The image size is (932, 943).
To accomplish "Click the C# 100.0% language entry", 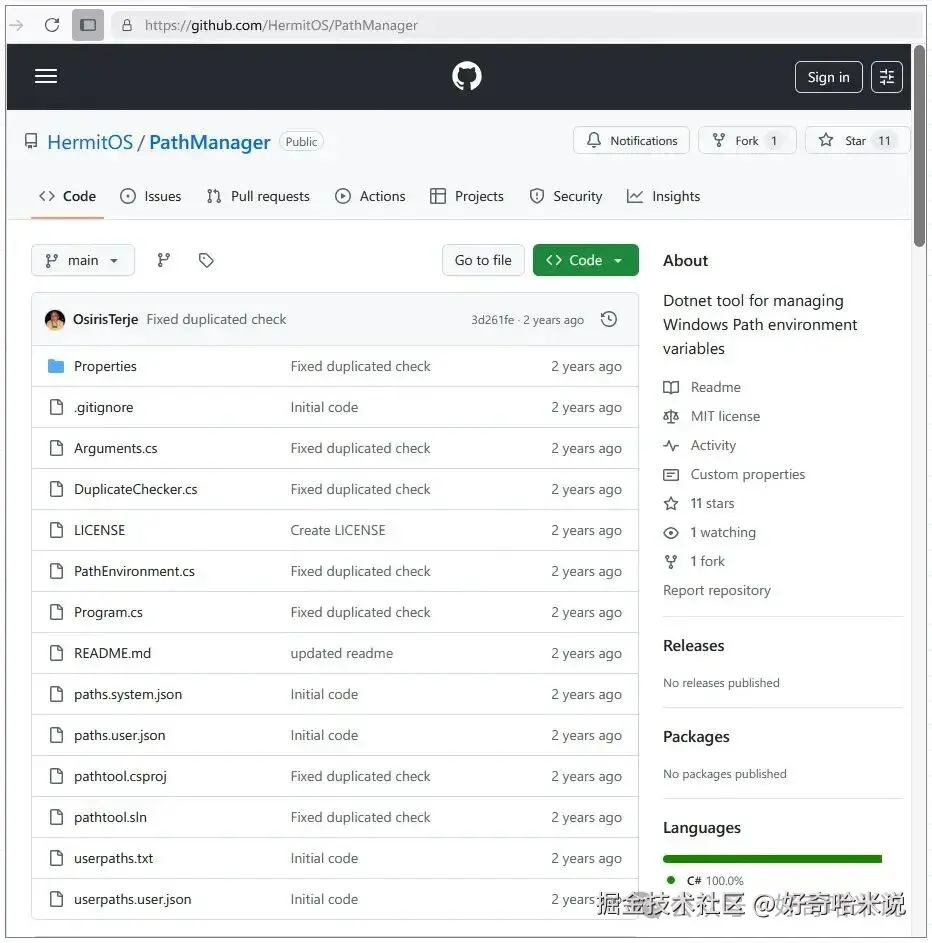I will [705, 880].
